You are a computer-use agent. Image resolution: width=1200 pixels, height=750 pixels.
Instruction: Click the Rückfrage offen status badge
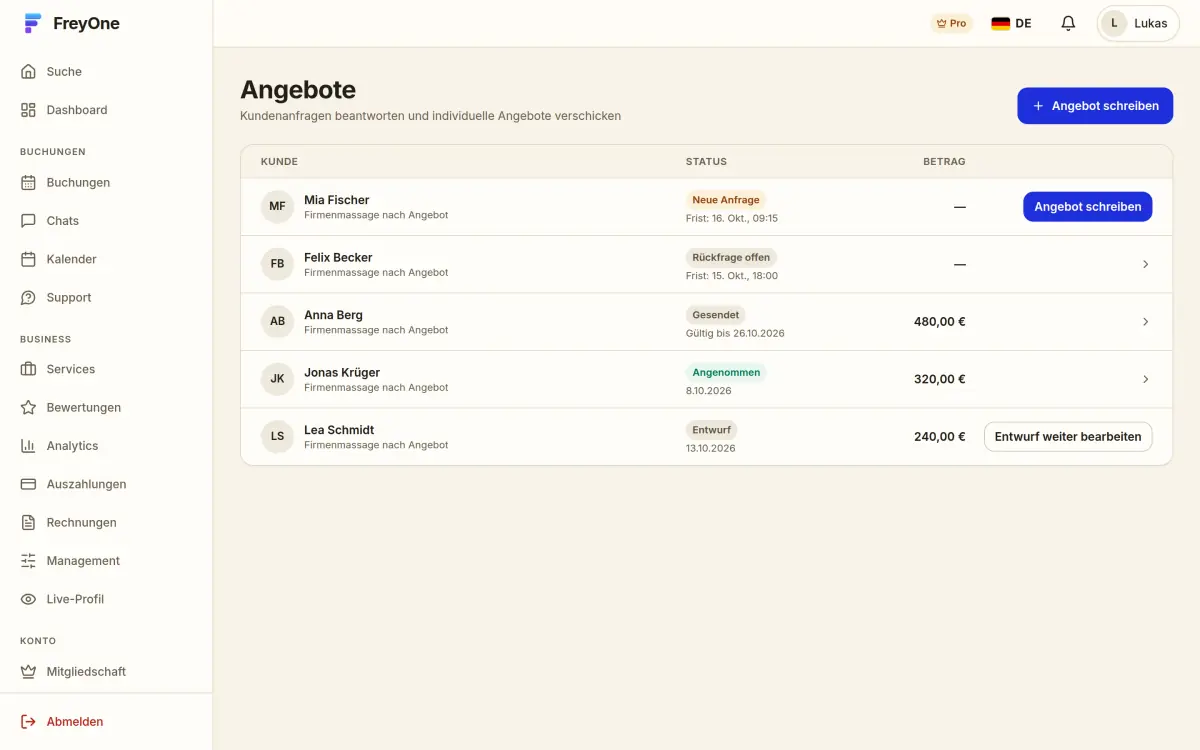(x=731, y=258)
